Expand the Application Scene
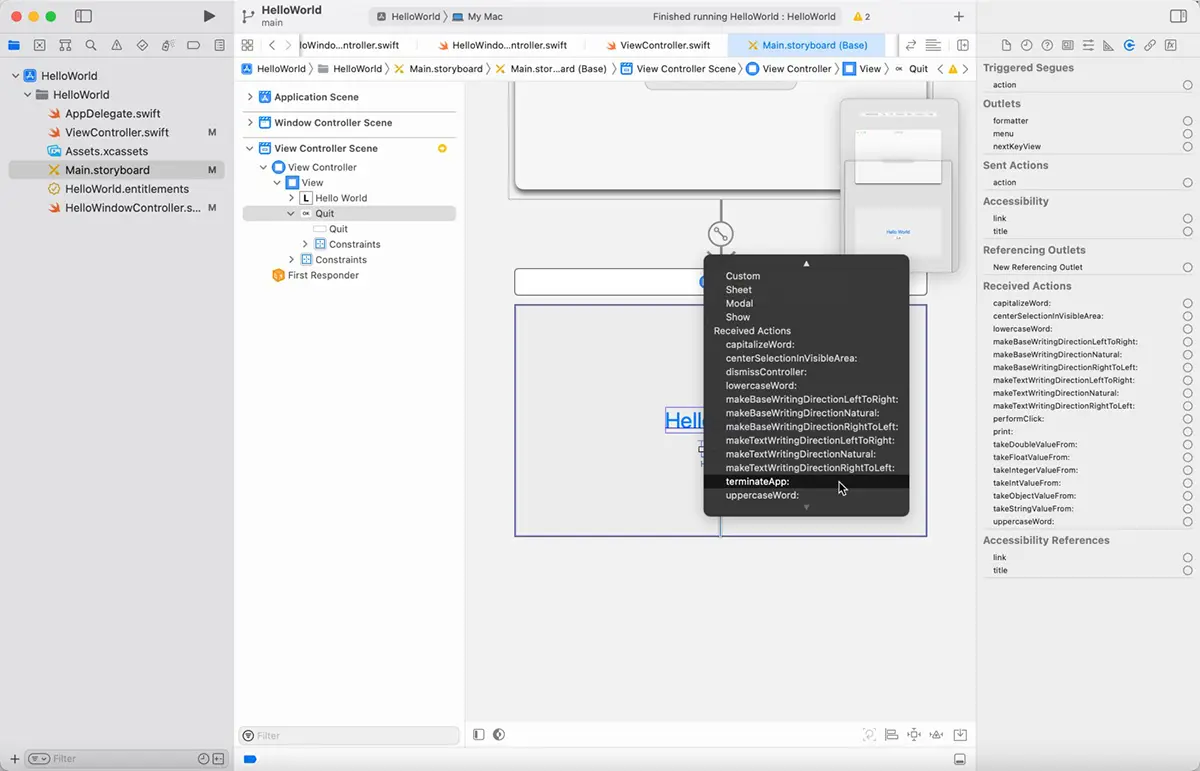The width and height of the screenshot is (1200, 771). 250,97
